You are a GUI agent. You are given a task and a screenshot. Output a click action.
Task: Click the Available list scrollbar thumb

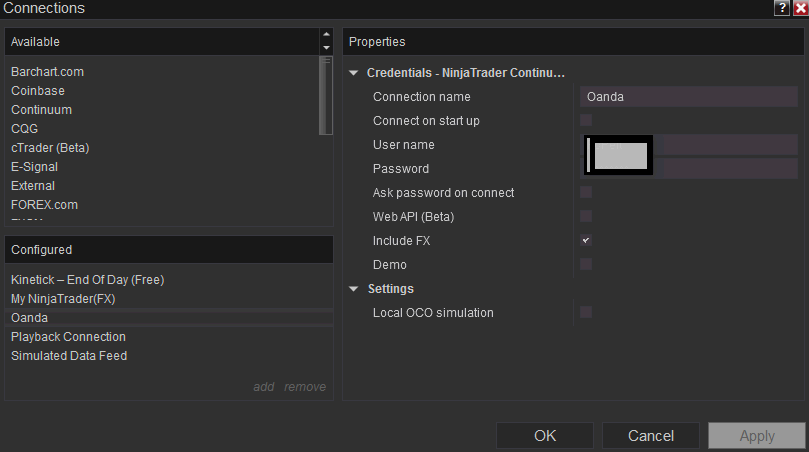click(x=326, y=95)
